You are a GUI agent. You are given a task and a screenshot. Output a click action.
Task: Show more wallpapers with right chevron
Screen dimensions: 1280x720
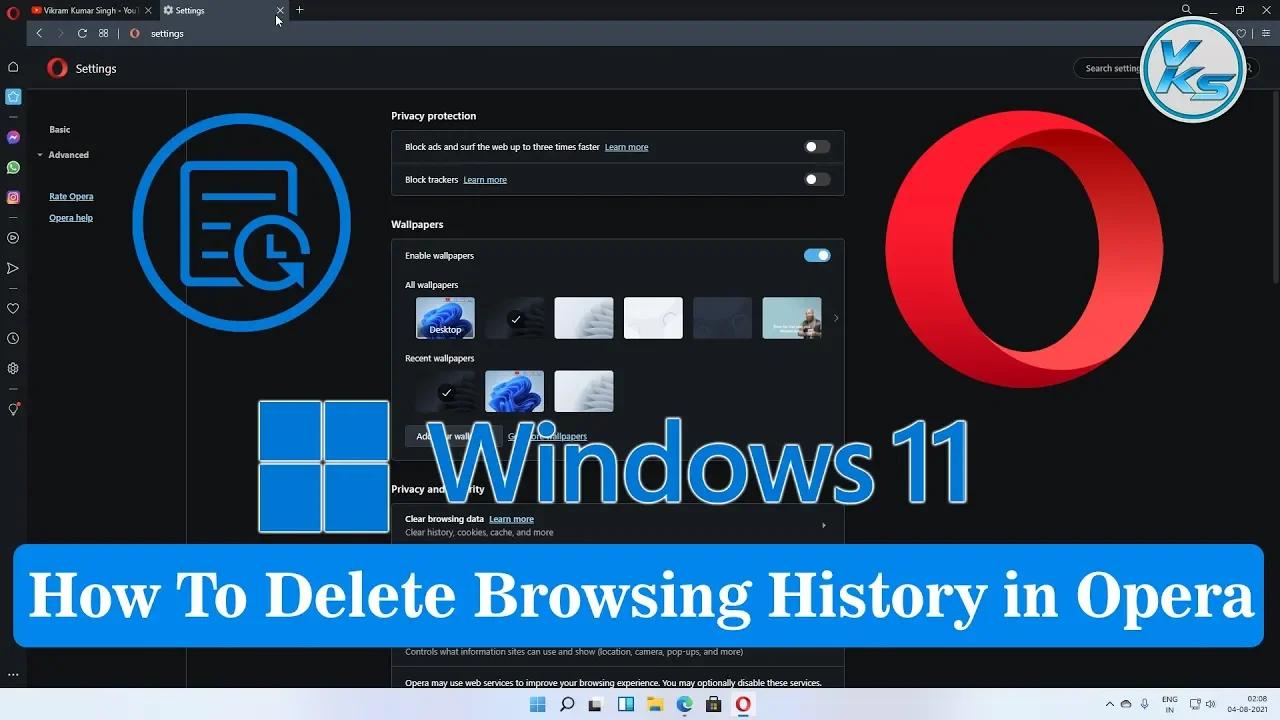836,318
